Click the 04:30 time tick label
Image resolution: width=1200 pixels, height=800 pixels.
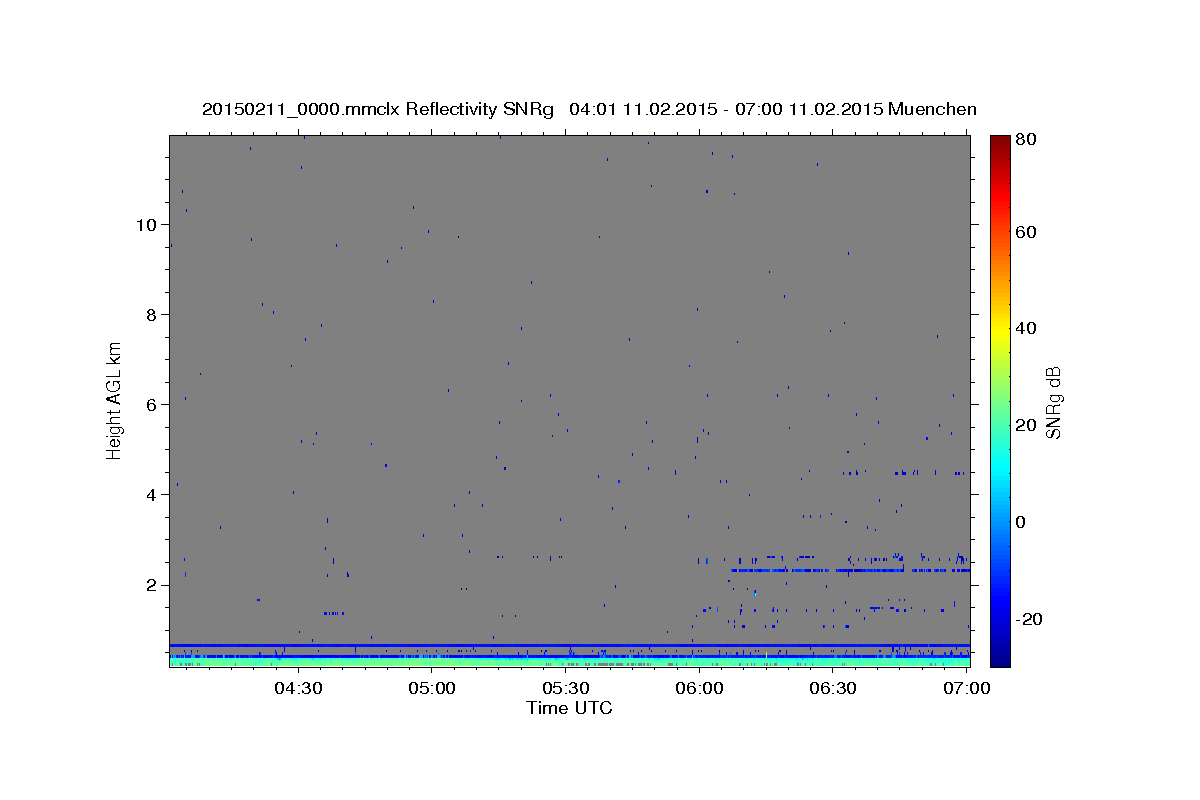(298, 688)
